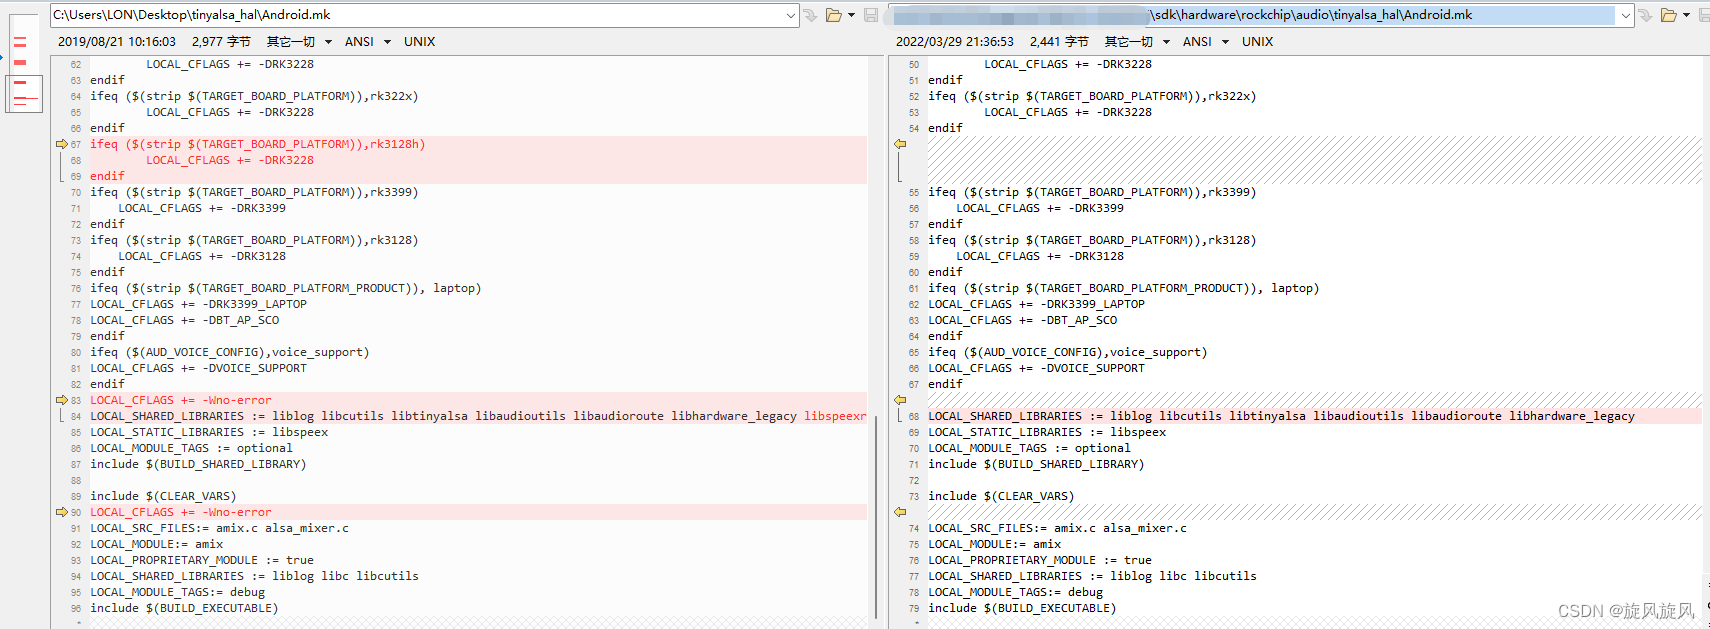Viewport: 1710px width, 629px height.
Task: Click left line 78 -DBT_AP_SCO flag
Action: tap(185, 320)
